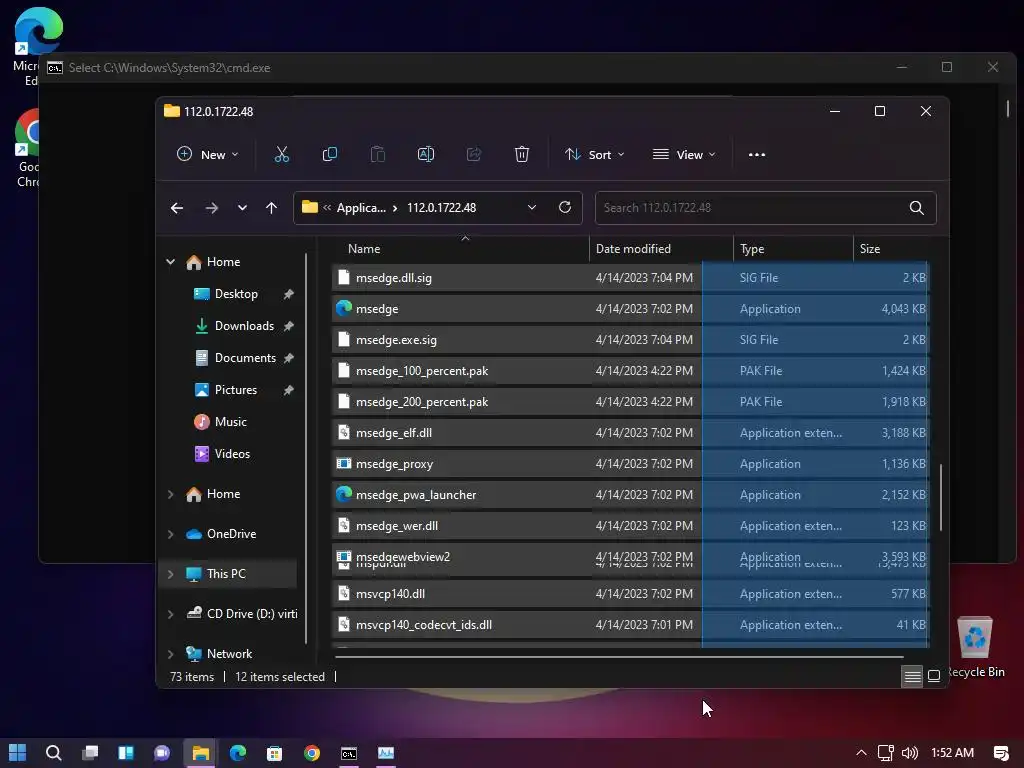Click the Copy icon in the toolbar
The image size is (1024, 768).
pyautogui.click(x=330, y=155)
